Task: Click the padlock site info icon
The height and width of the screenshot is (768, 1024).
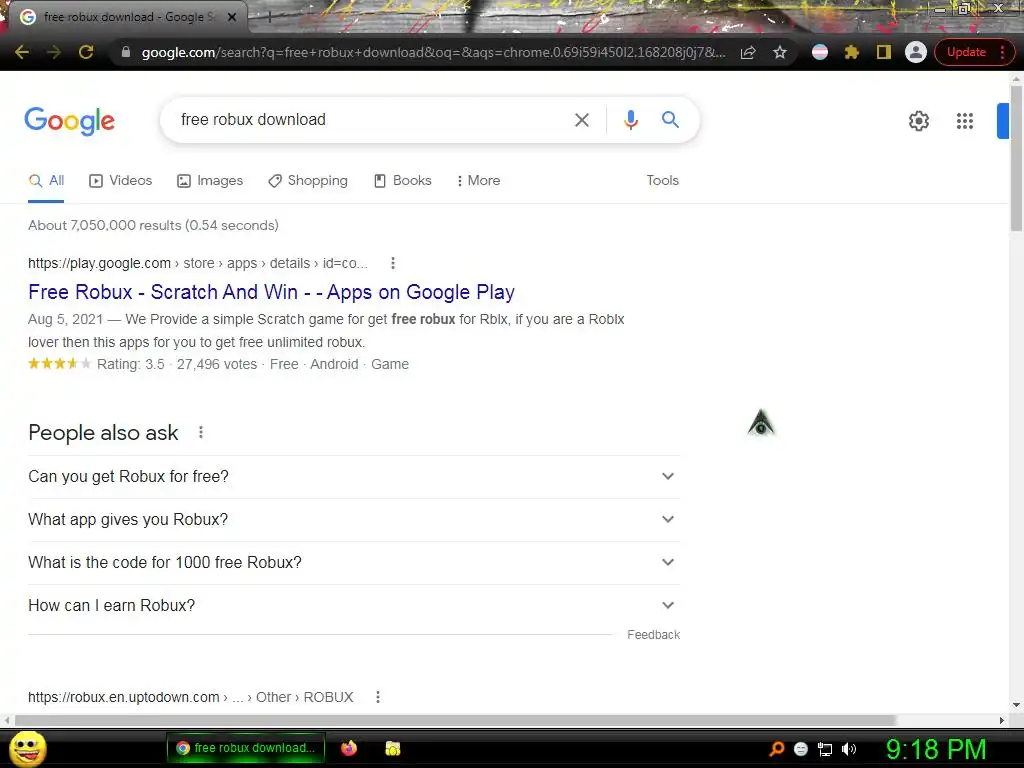Action: tap(126, 52)
